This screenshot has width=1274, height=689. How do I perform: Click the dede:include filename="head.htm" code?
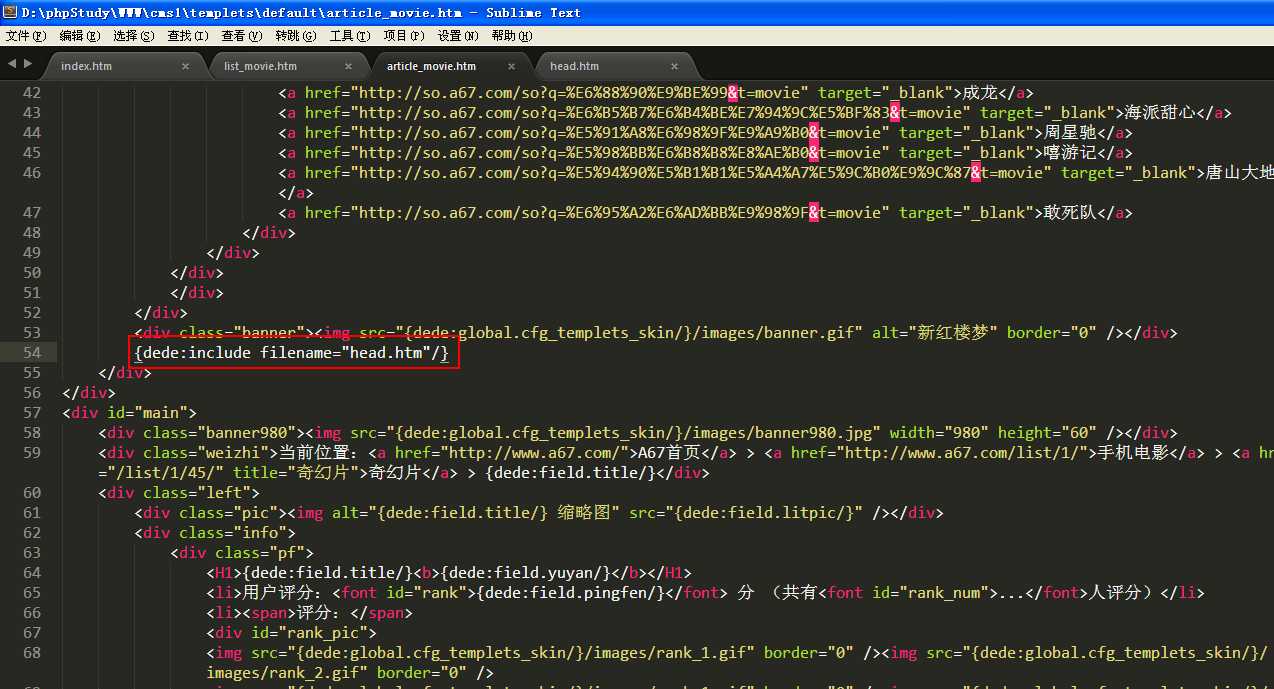coord(293,353)
